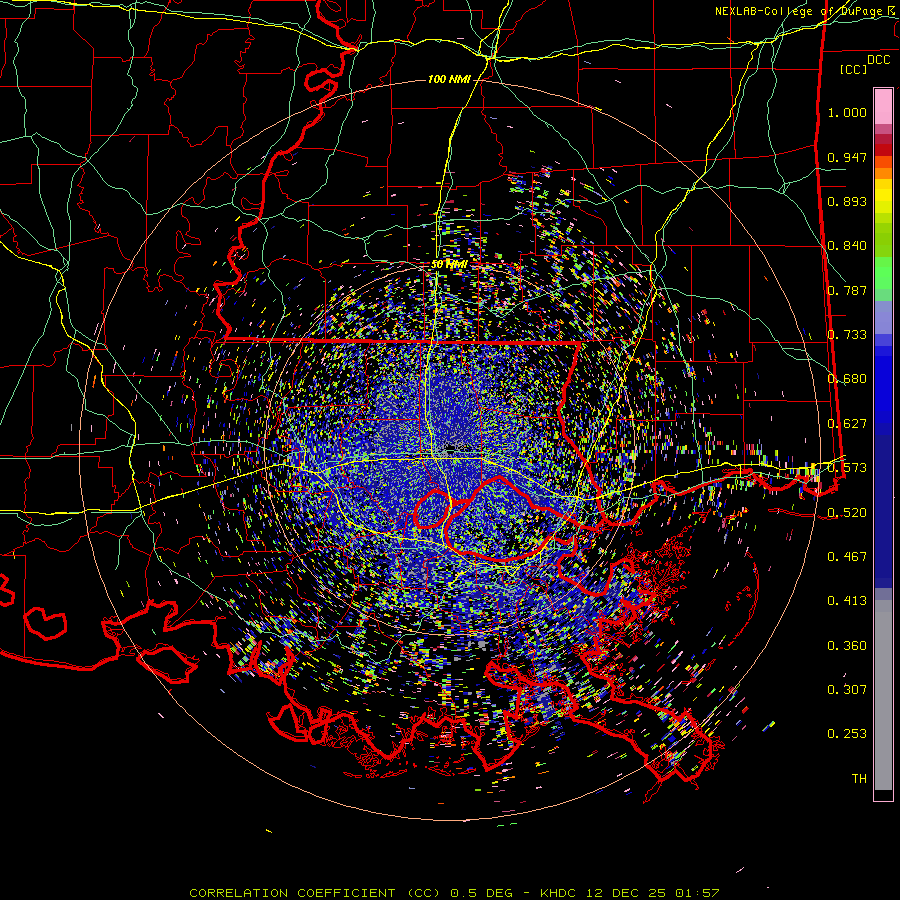Pick the lavender color bar segment
The image size is (900, 900).
coord(883,317)
